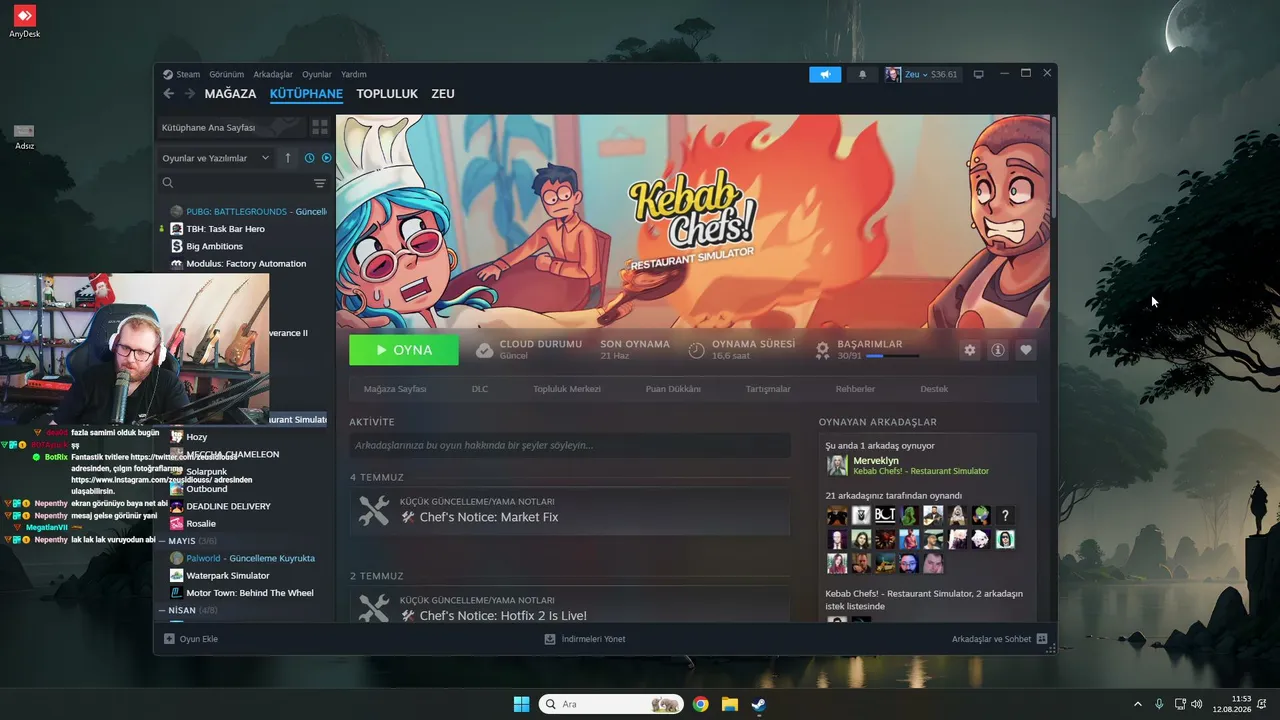The width and height of the screenshot is (1280, 720).
Task: Select Motor Town: Behind The Wheel
Action: click(248, 593)
